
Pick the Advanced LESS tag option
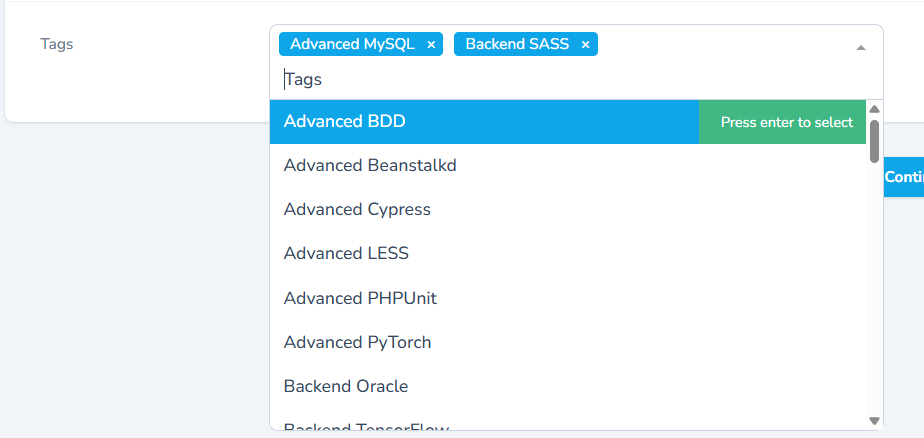click(346, 254)
